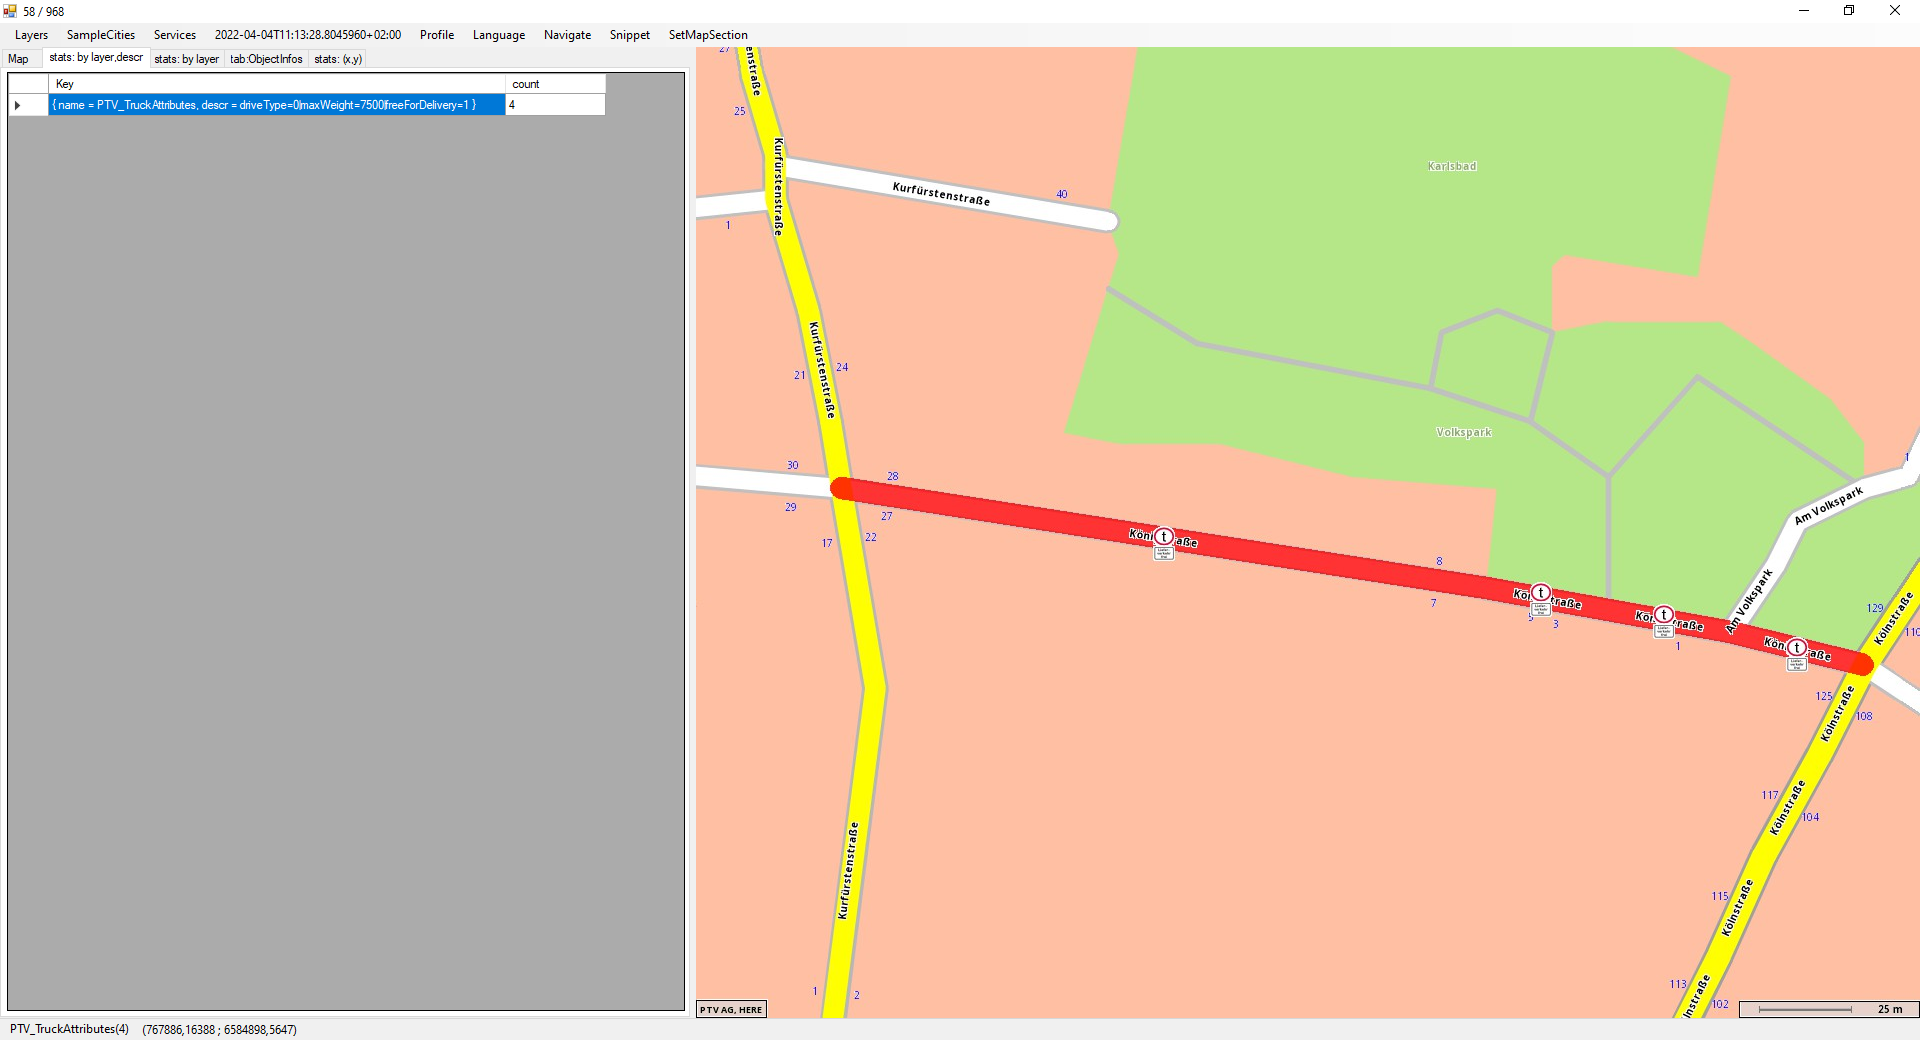
Task: Open the Layers menu
Action: pyautogui.click(x=31, y=35)
